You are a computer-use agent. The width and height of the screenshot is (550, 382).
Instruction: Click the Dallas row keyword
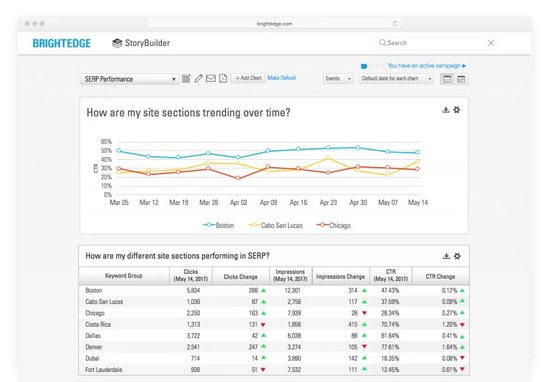tap(93, 336)
